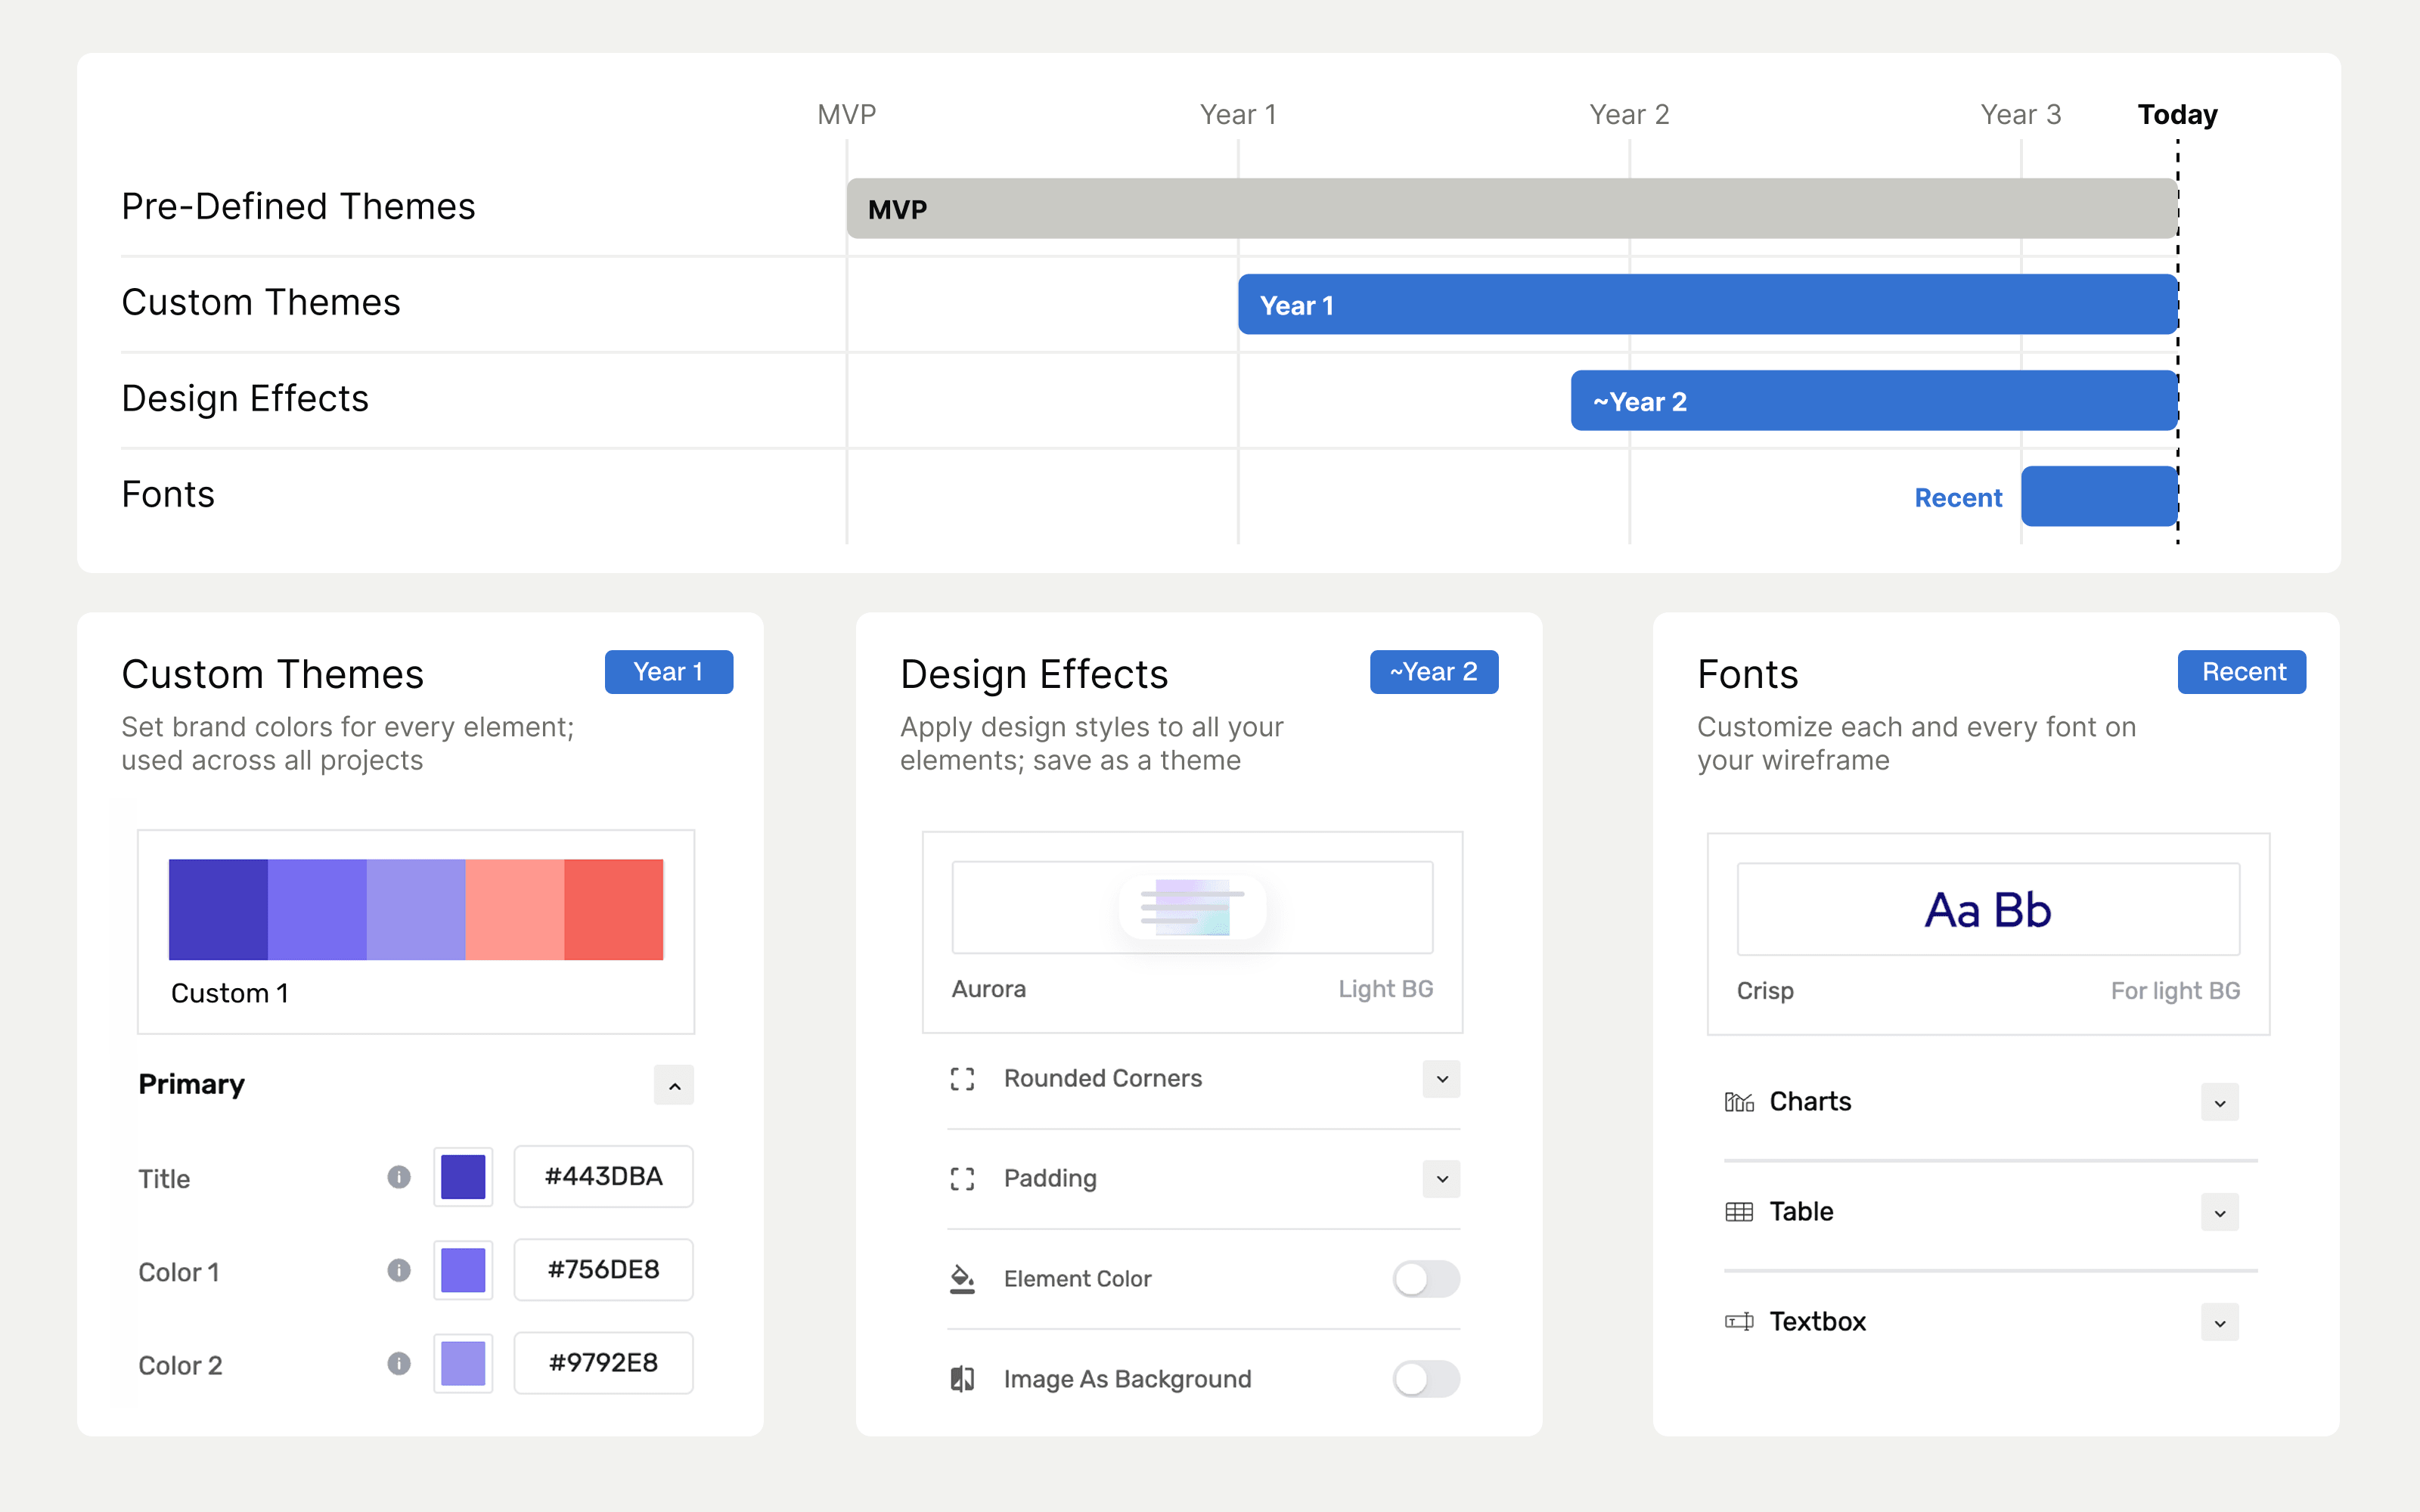The width and height of the screenshot is (2420, 1512).
Task: Click the ~Year 2 badge on Design Effects
Action: [1433, 672]
